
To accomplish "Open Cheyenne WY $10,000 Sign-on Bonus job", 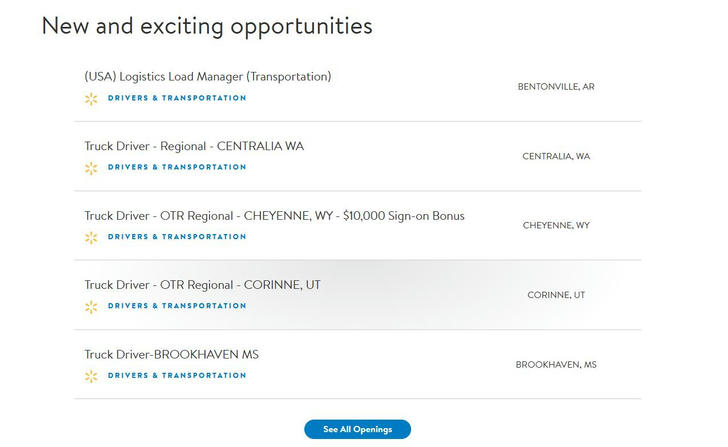I will click(274, 216).
